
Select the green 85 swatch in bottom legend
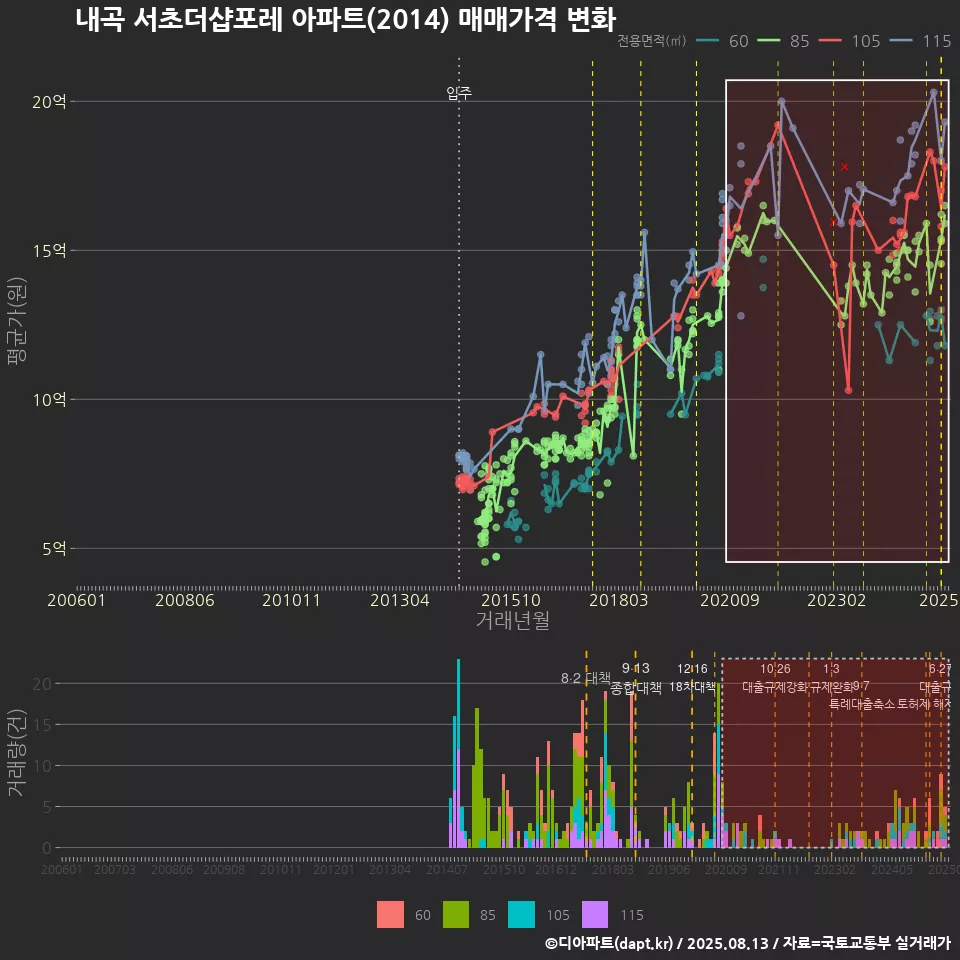coord(456,915)
